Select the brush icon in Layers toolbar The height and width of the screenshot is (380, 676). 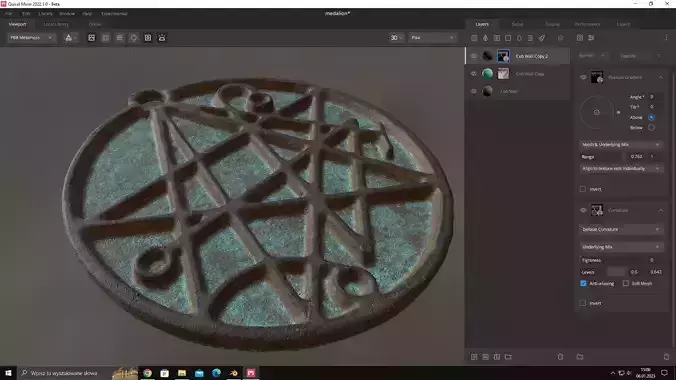point(542,38)
